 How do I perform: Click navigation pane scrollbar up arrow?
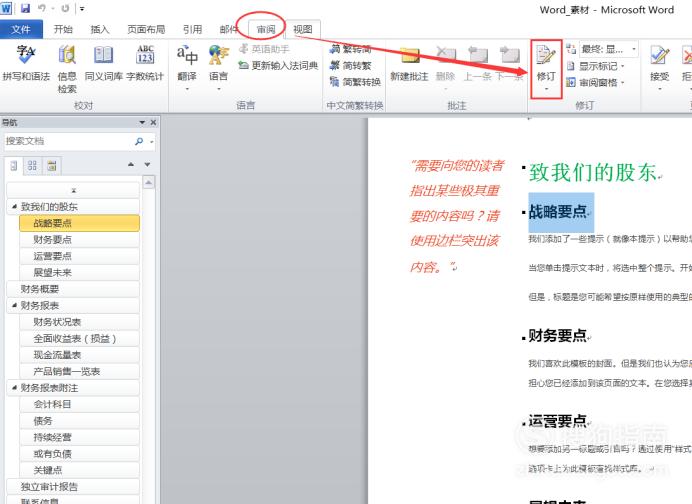click(x=149, y=182)
